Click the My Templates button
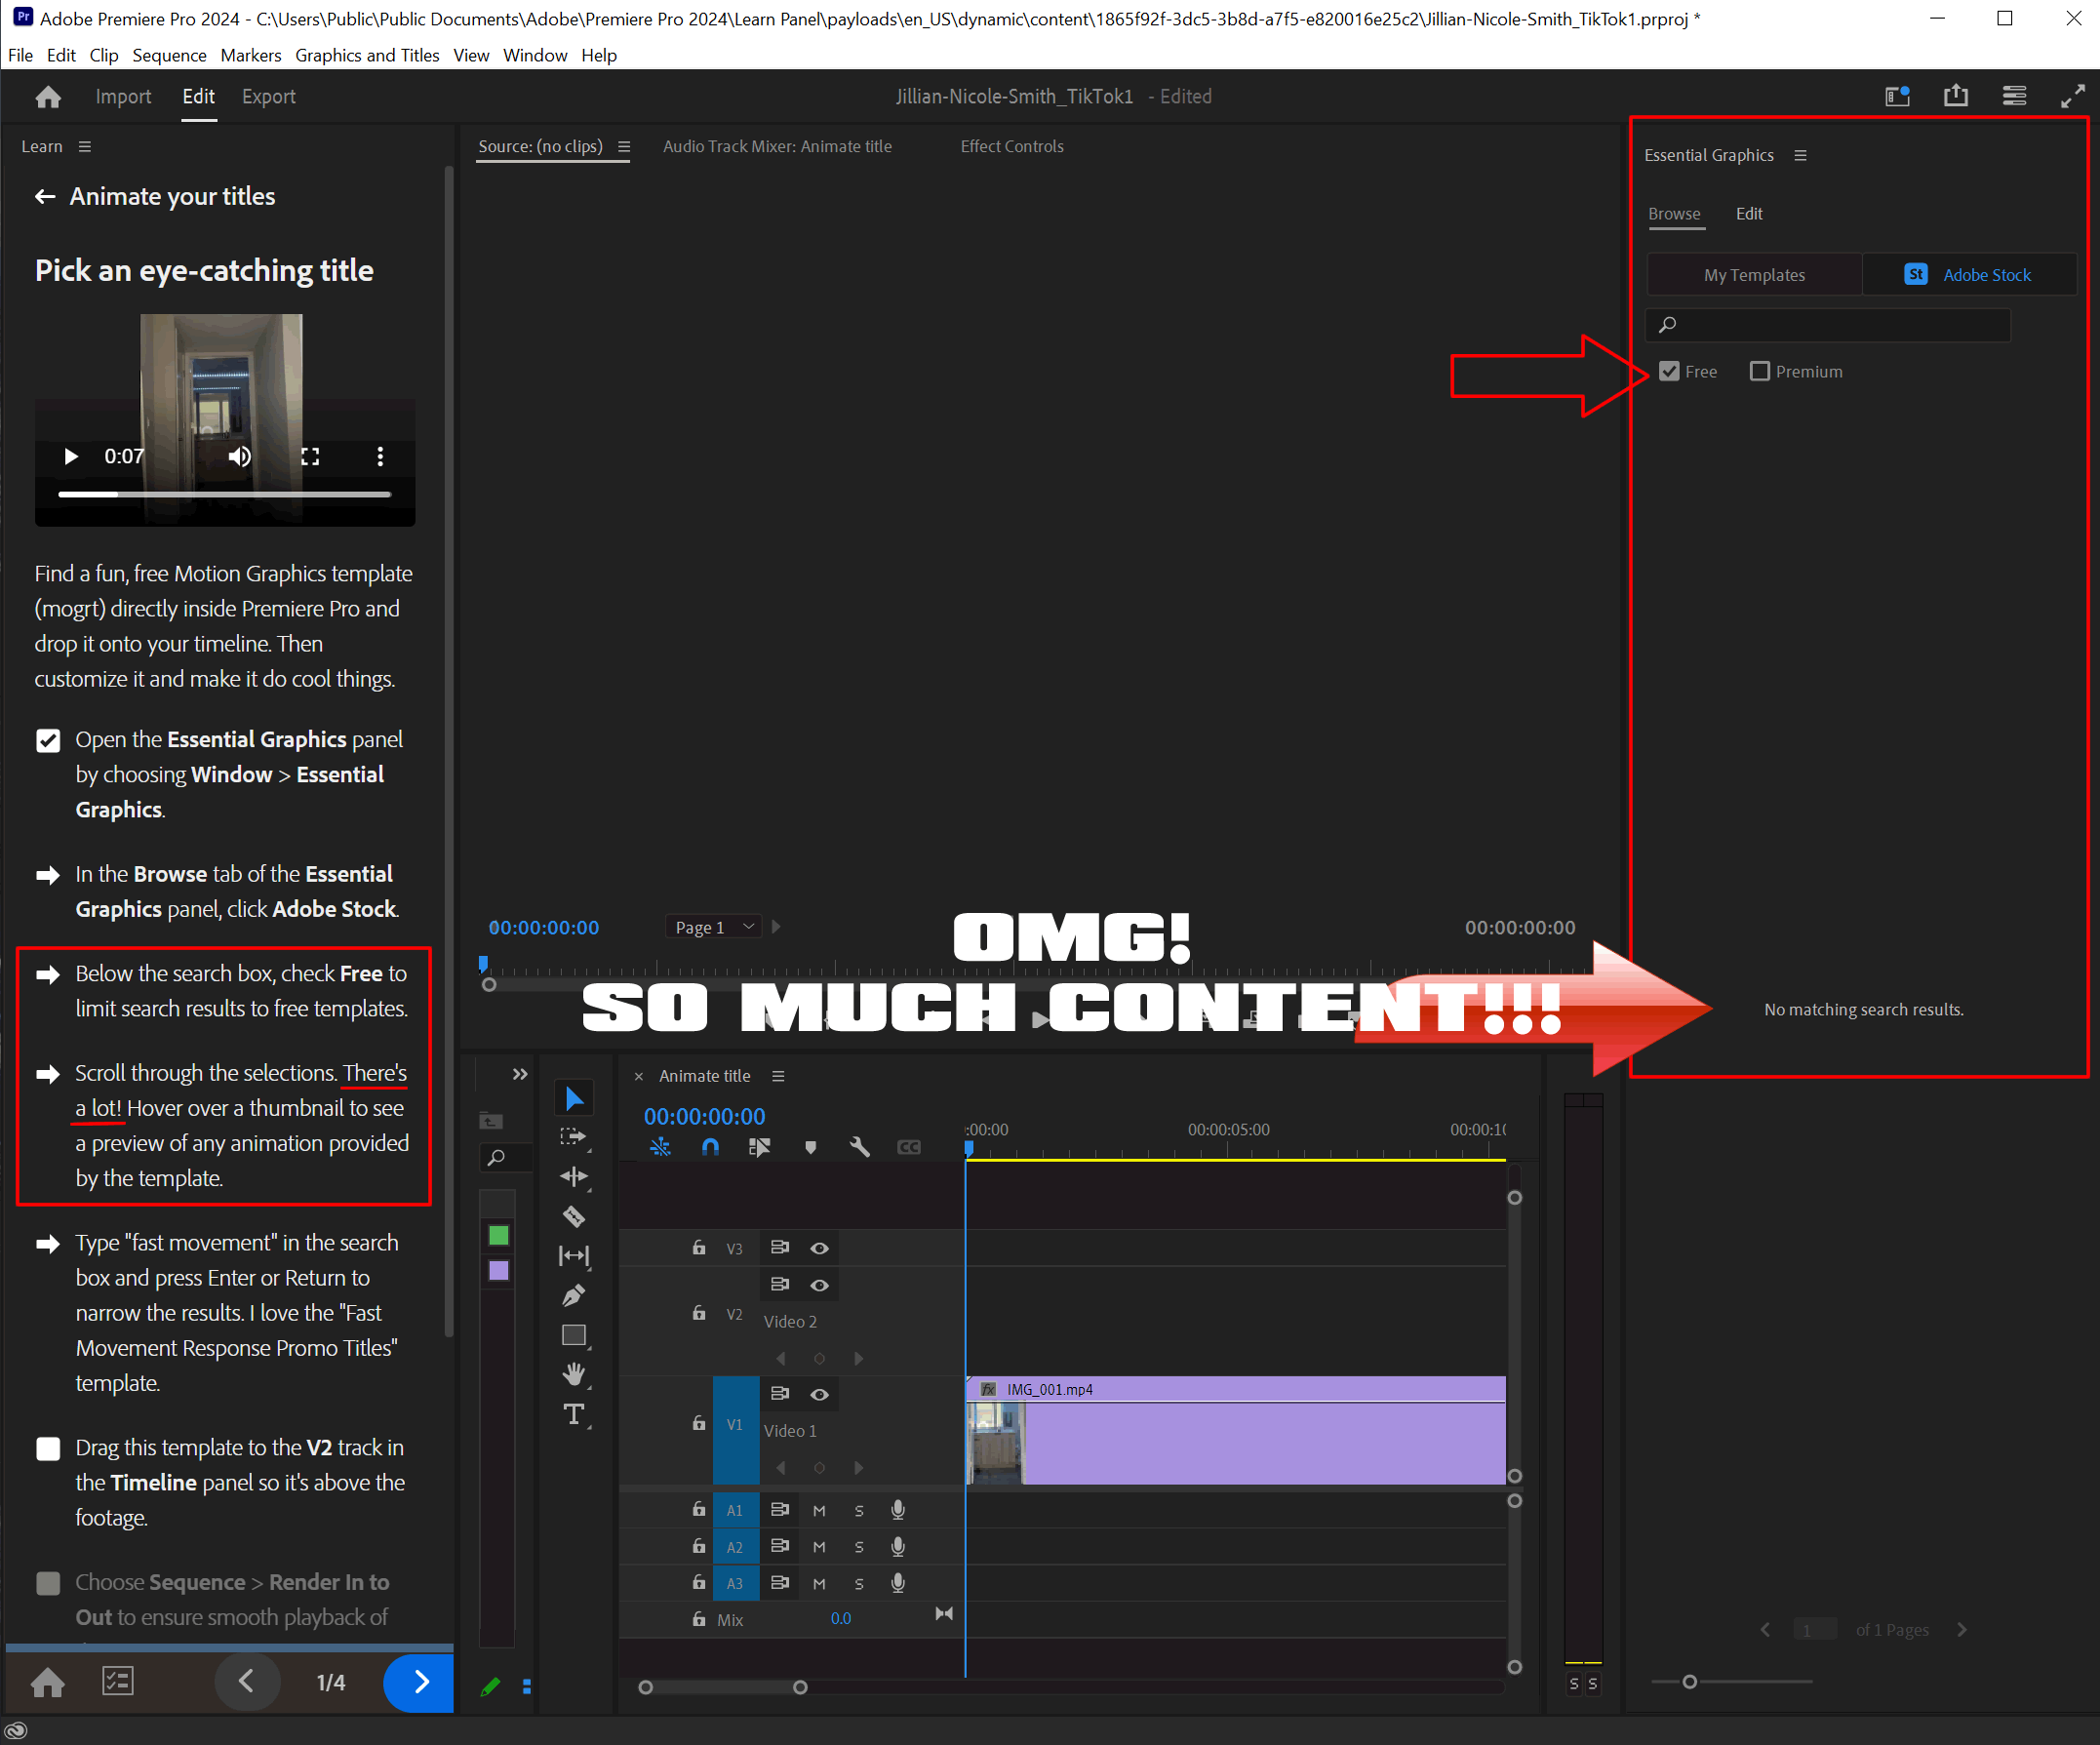This screenshot has width=2100, height=1745. pos(1754,274)
